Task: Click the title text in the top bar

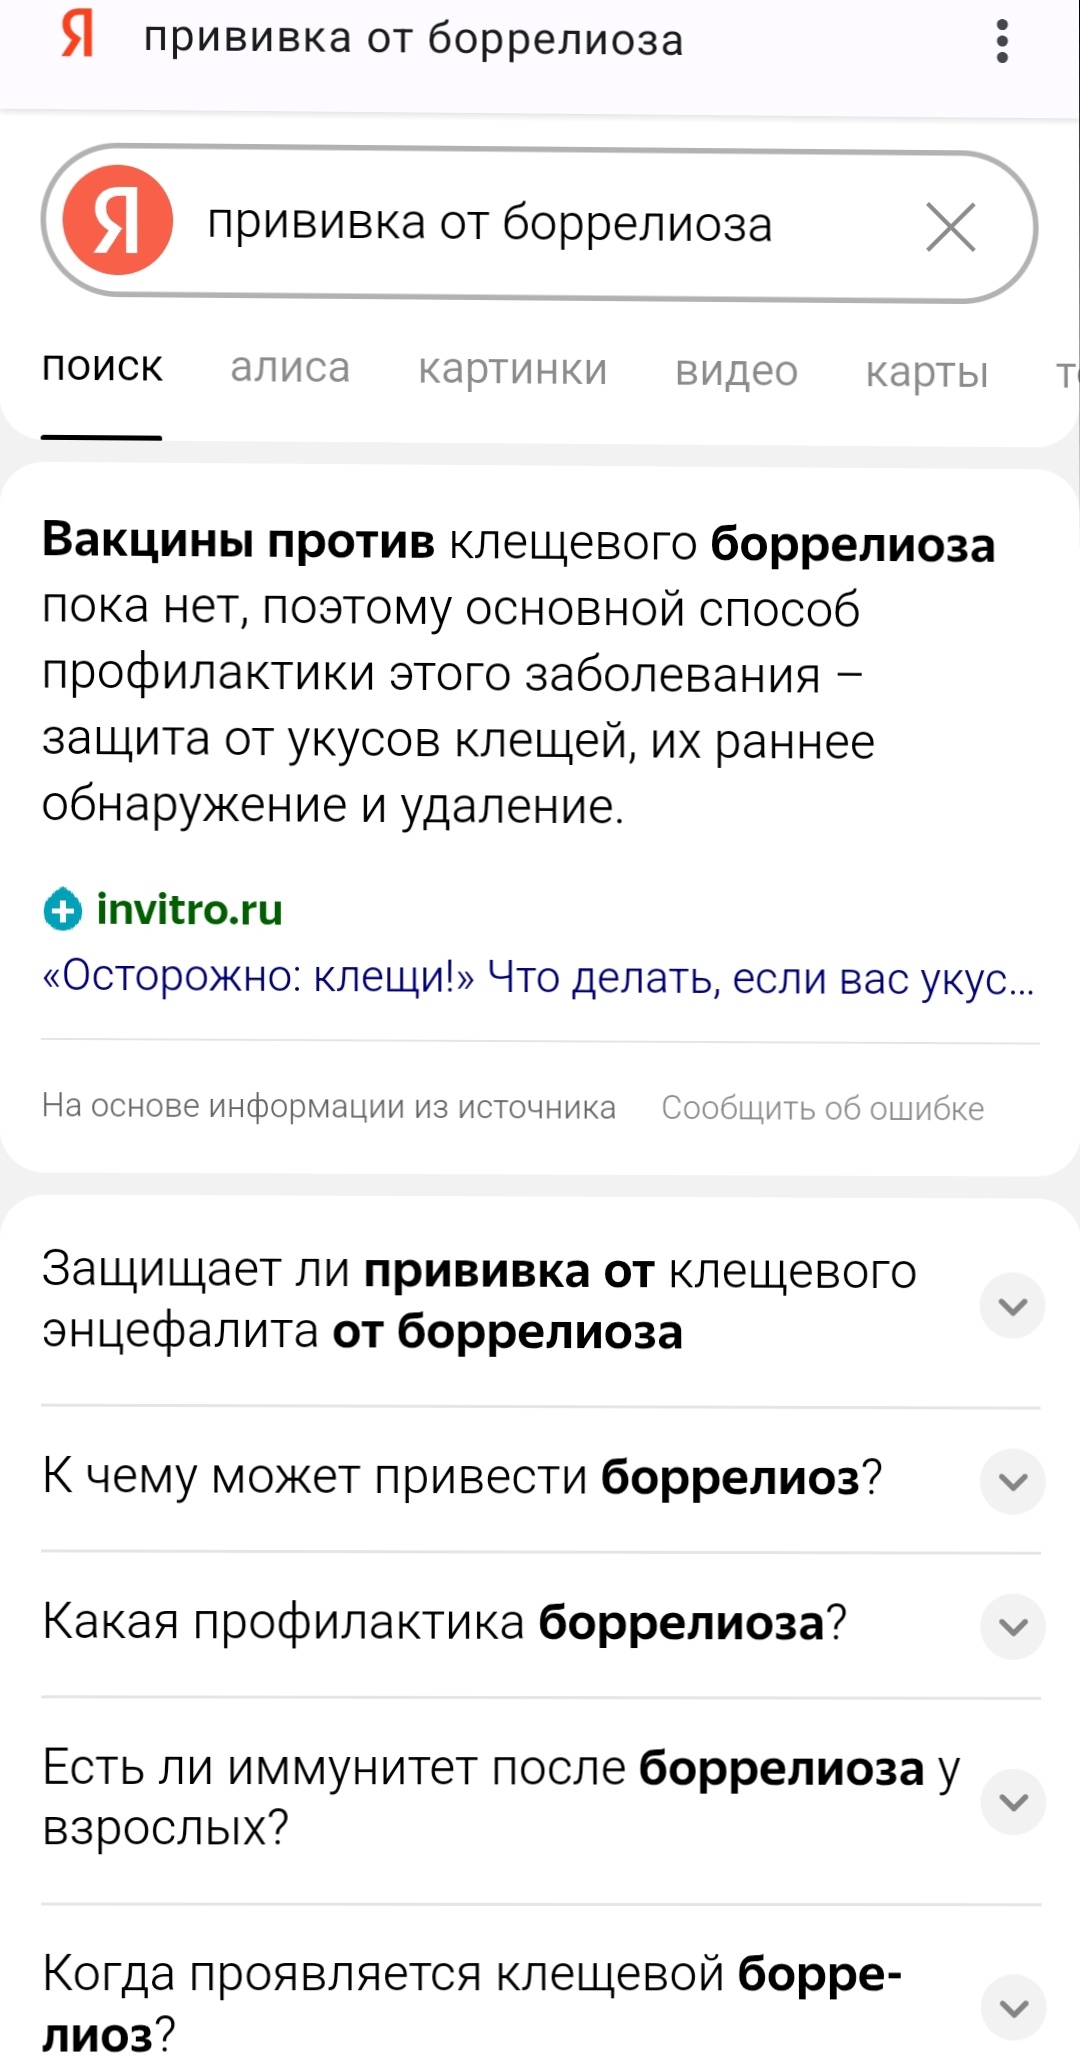Action: coord(413,40)
